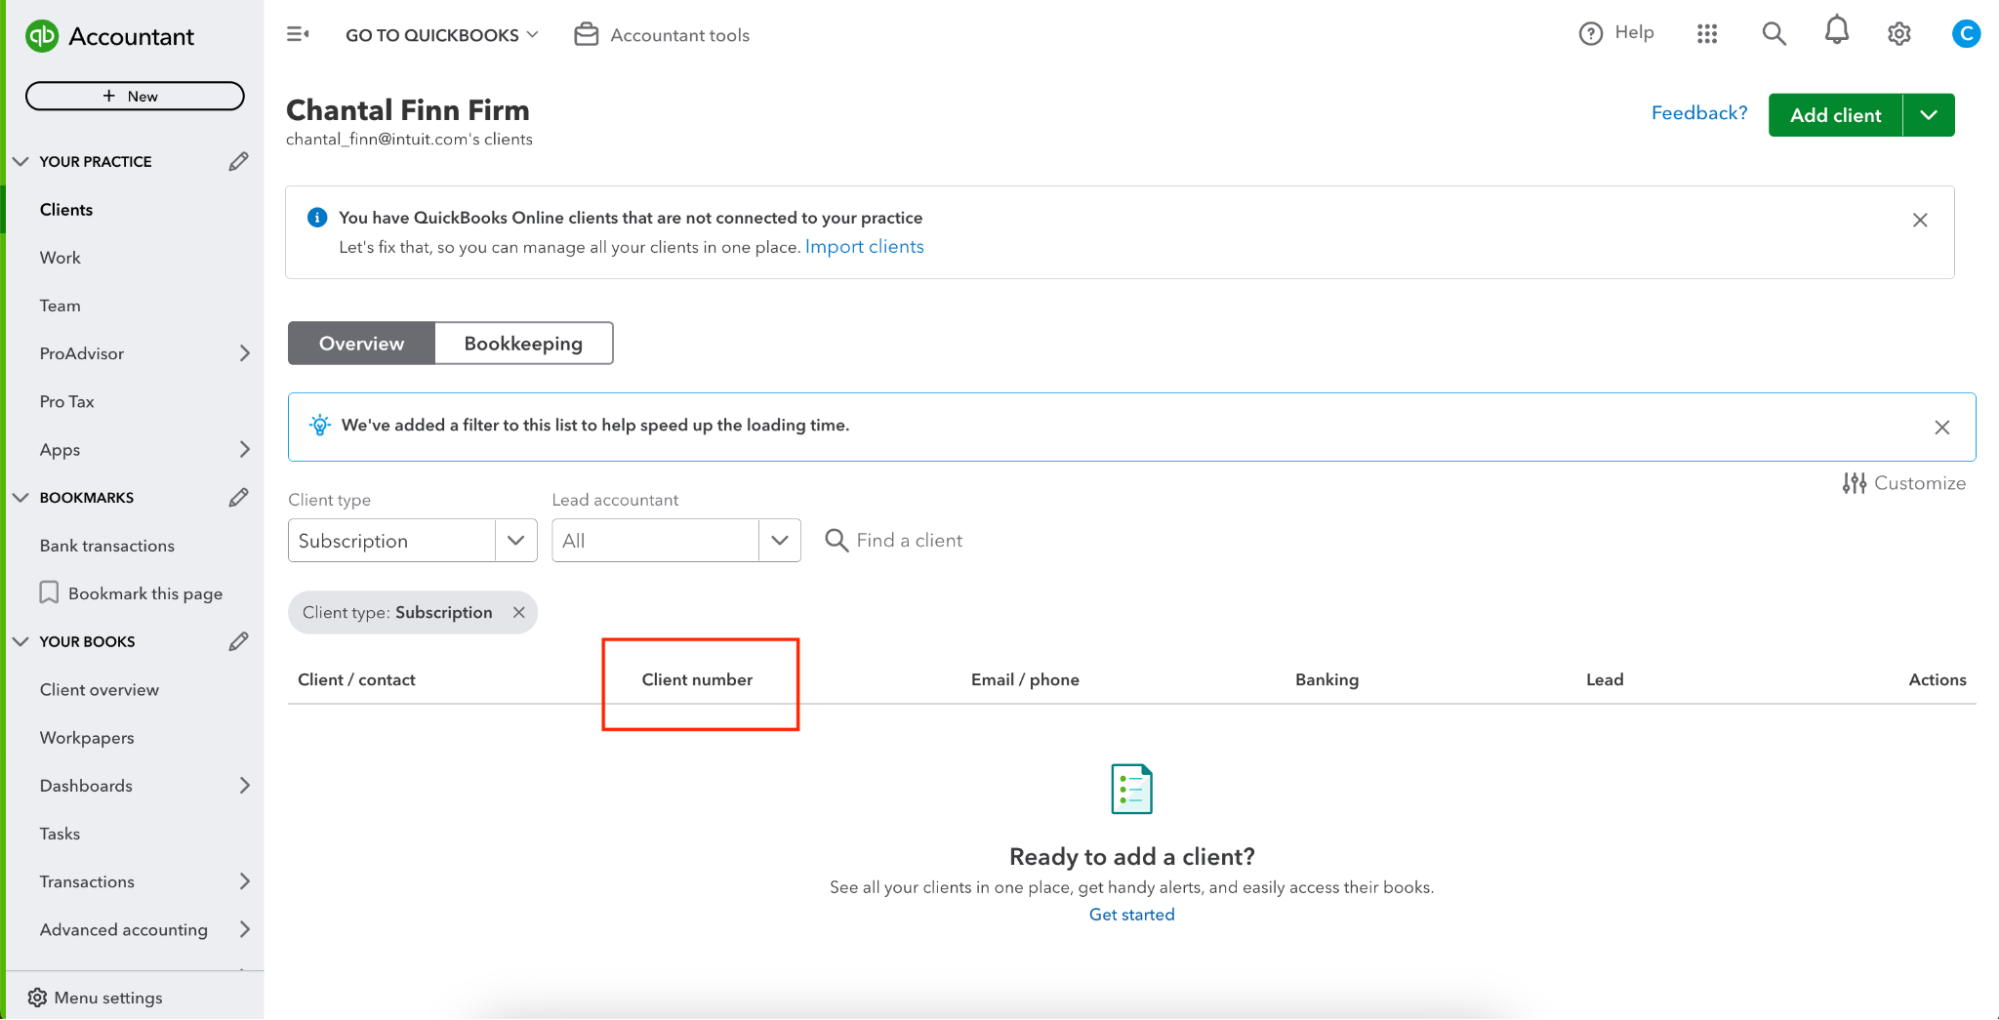Open the Accountant tools briefcase icon

(586, 34)
